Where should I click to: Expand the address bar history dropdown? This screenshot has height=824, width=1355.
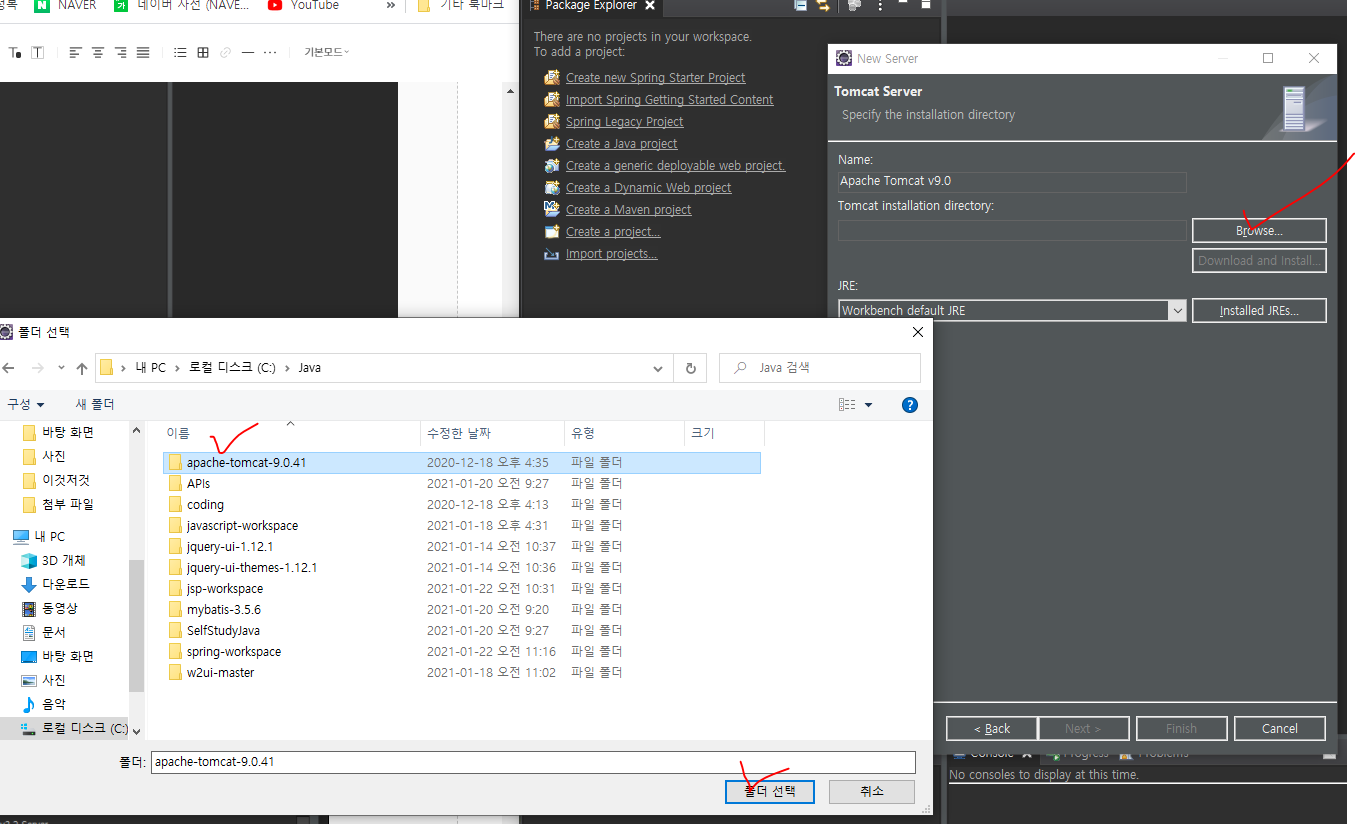pyautogui.click(x=658, y=368)
